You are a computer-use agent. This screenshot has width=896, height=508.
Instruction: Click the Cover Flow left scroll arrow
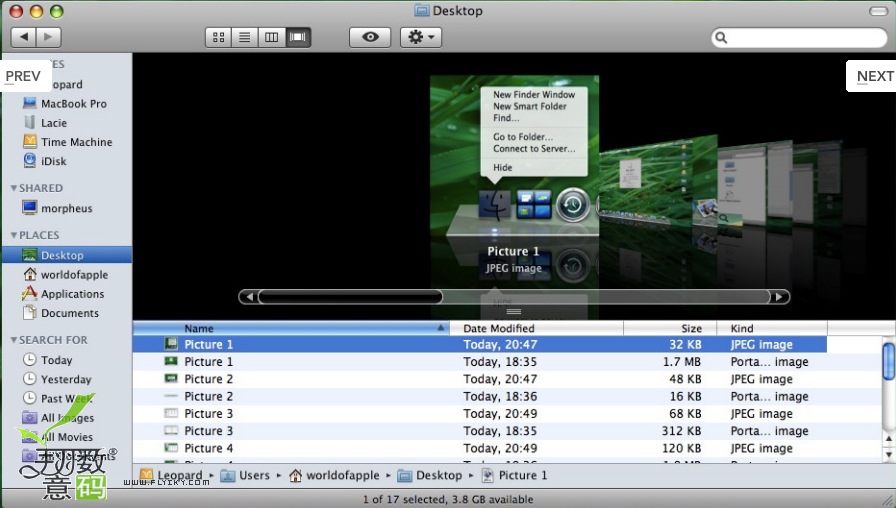click(x=249, y=297)
